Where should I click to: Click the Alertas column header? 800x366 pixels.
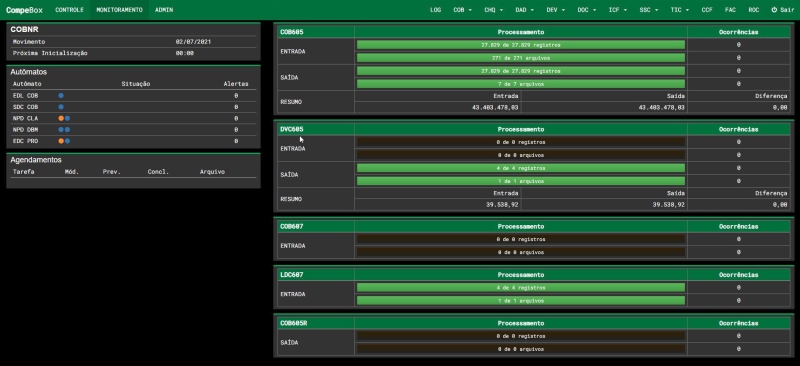pyautogui.click(x=236, y=84)
